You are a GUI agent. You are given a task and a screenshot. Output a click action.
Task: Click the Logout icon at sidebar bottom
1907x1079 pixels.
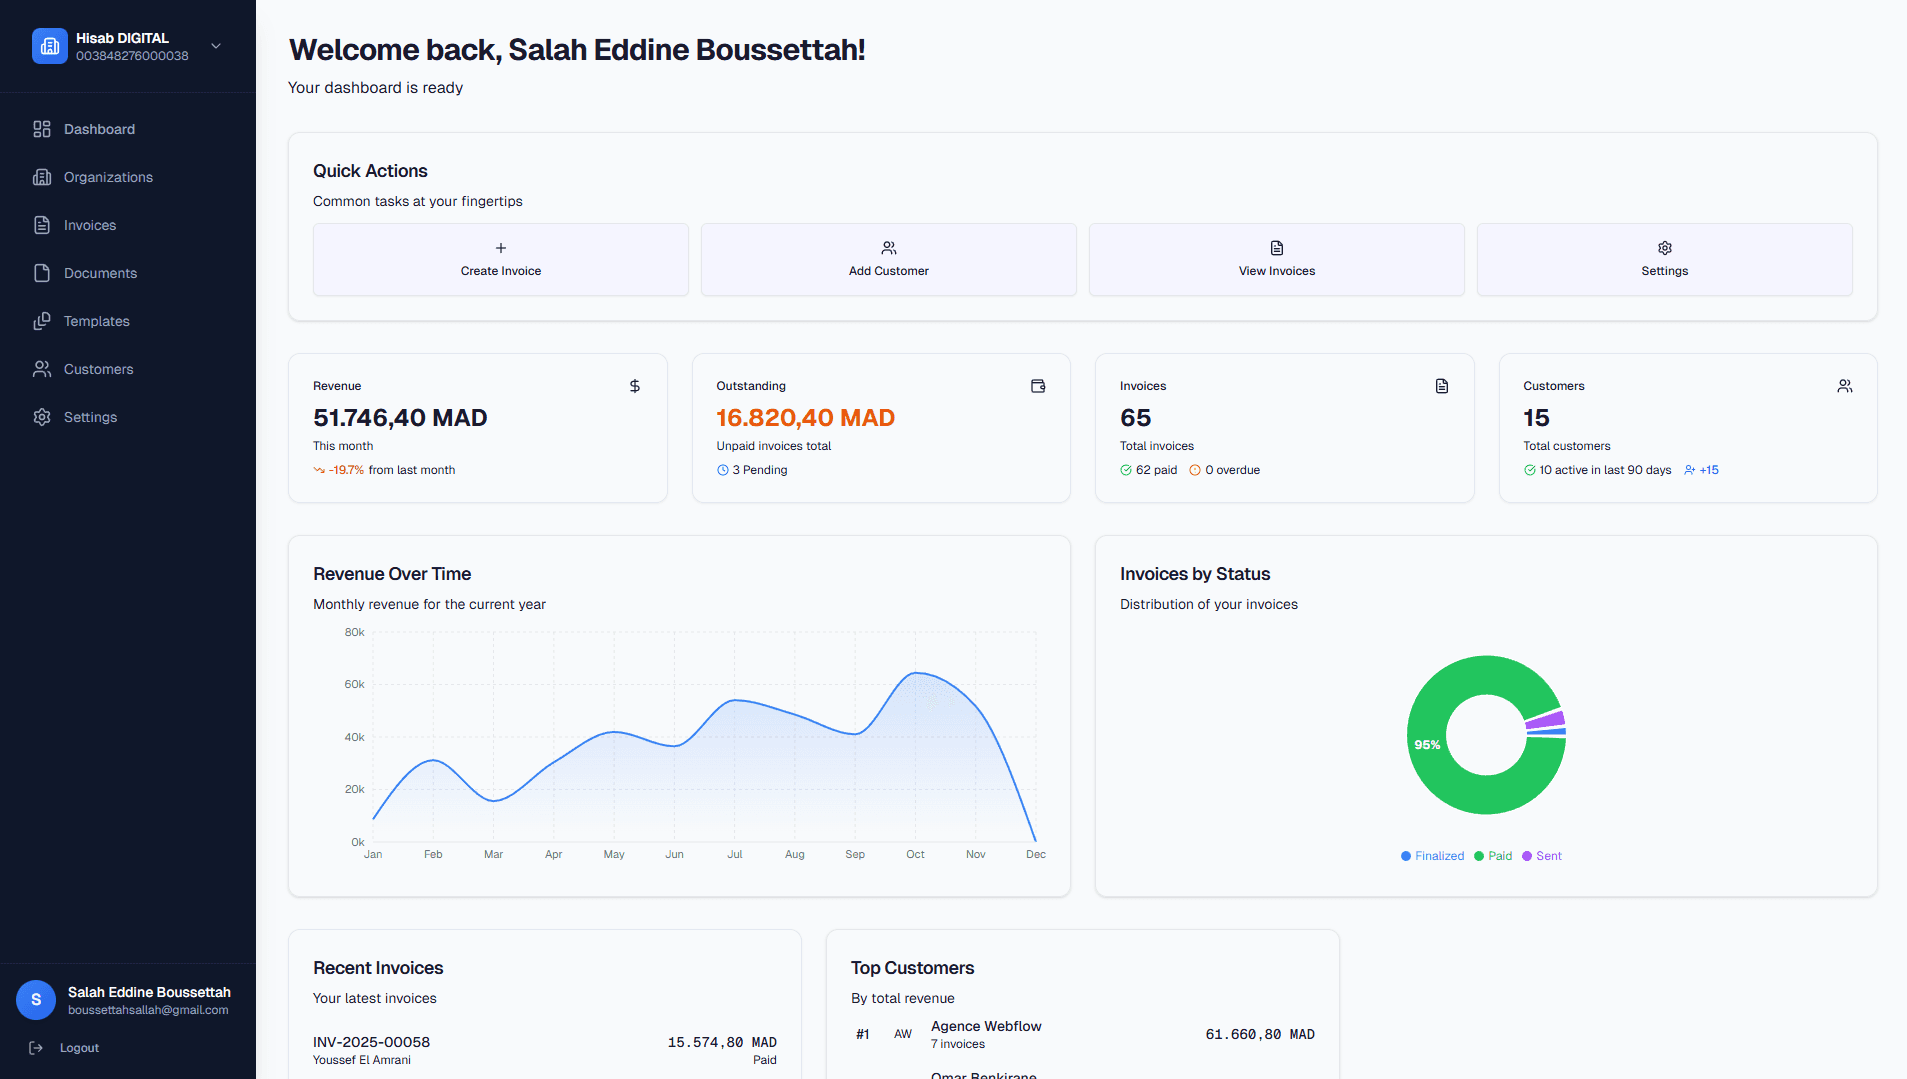pyautogui.click(x=36, y=1047)
